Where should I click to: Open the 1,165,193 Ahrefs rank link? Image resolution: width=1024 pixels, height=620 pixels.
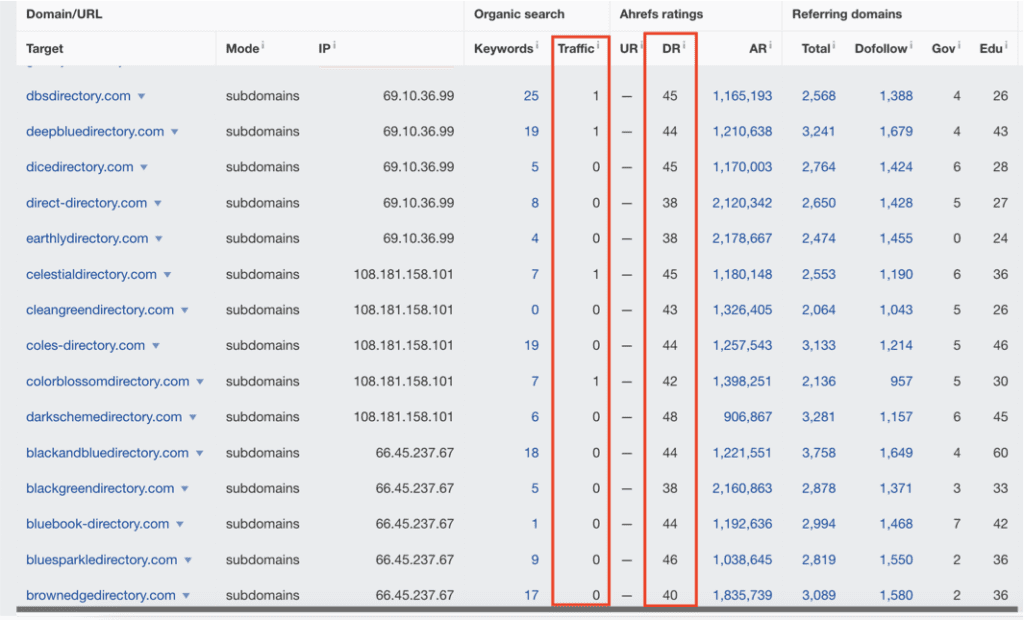click(742, 96)
